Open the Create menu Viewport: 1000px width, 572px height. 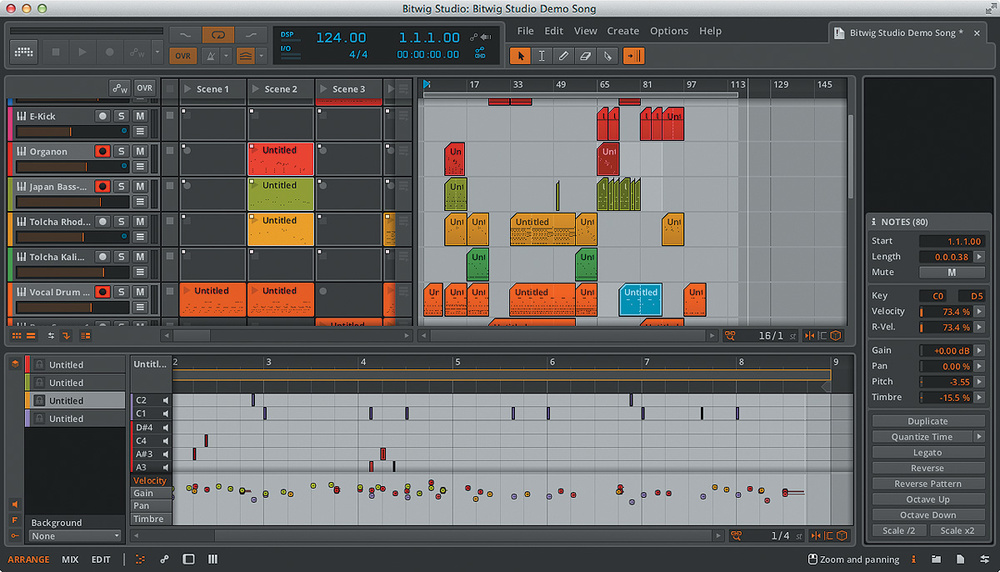(x=622, y=31)
